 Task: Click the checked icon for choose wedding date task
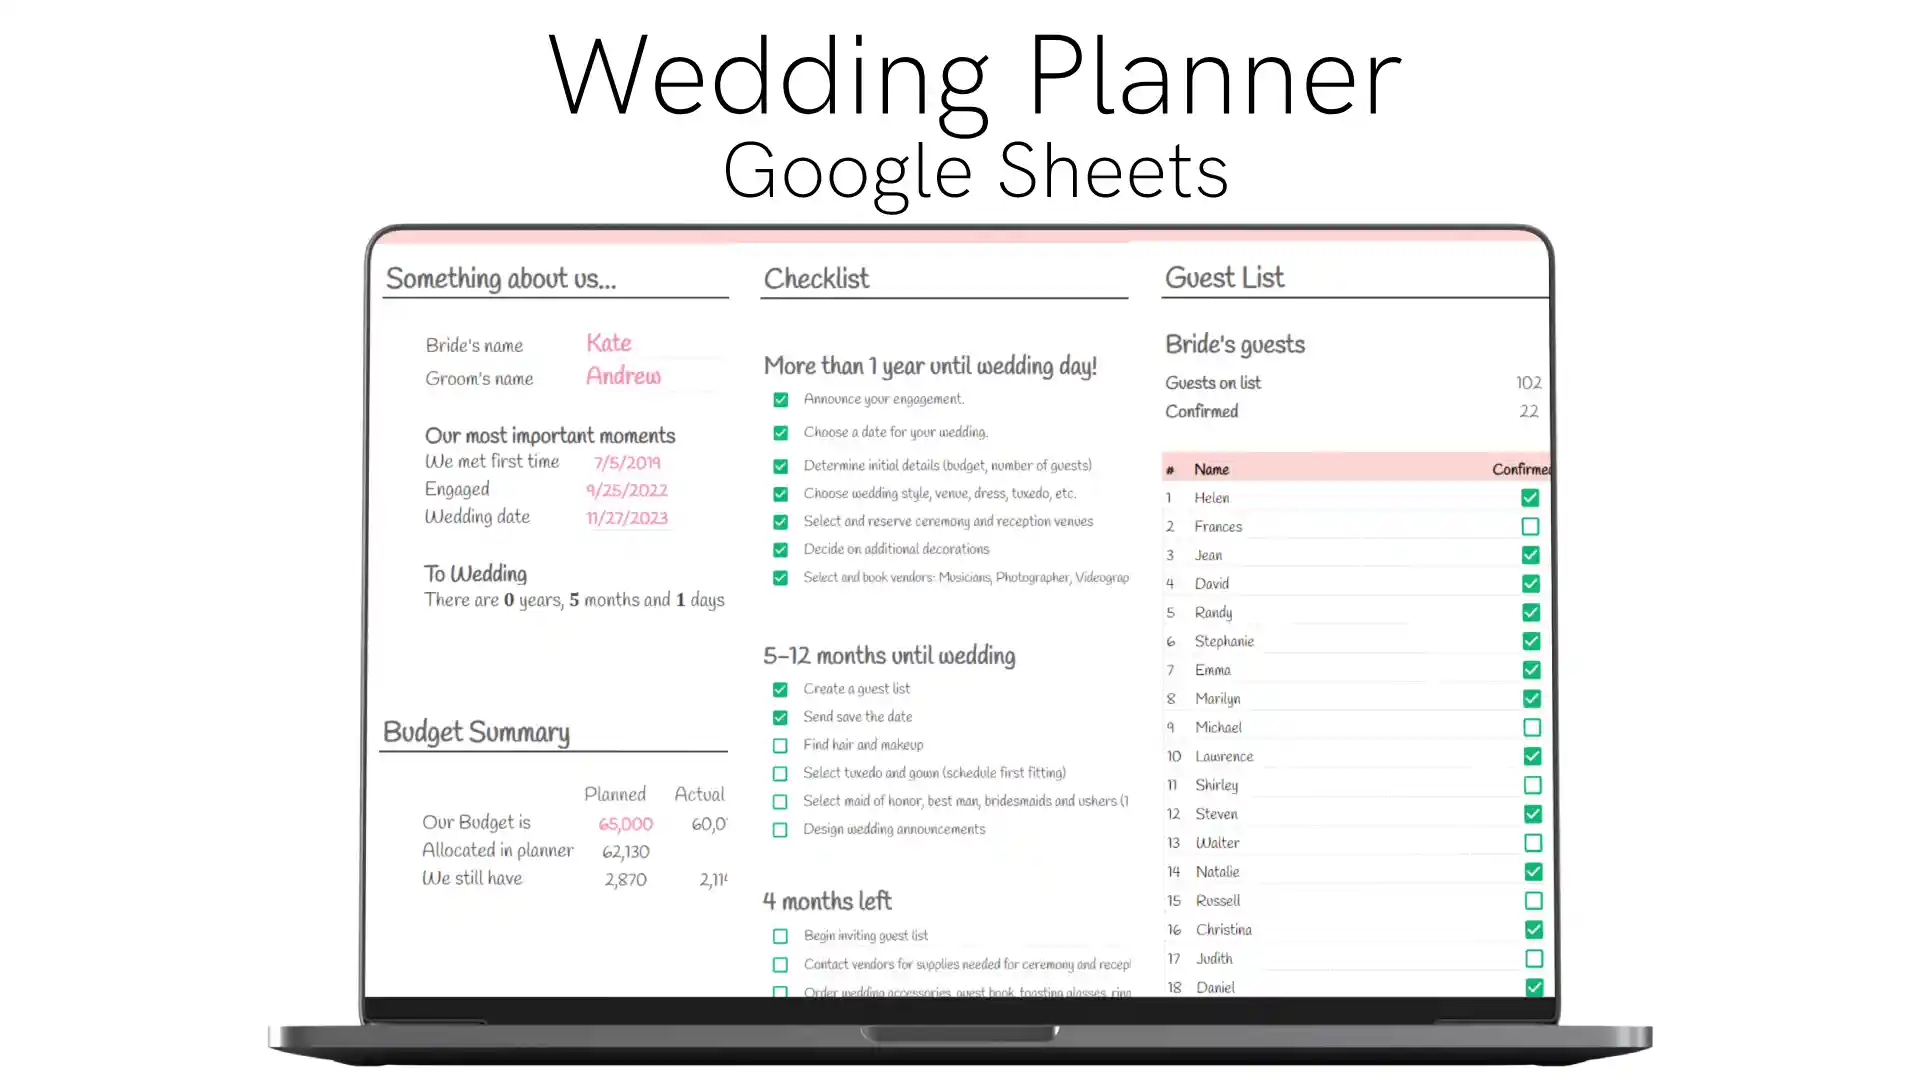781,431
